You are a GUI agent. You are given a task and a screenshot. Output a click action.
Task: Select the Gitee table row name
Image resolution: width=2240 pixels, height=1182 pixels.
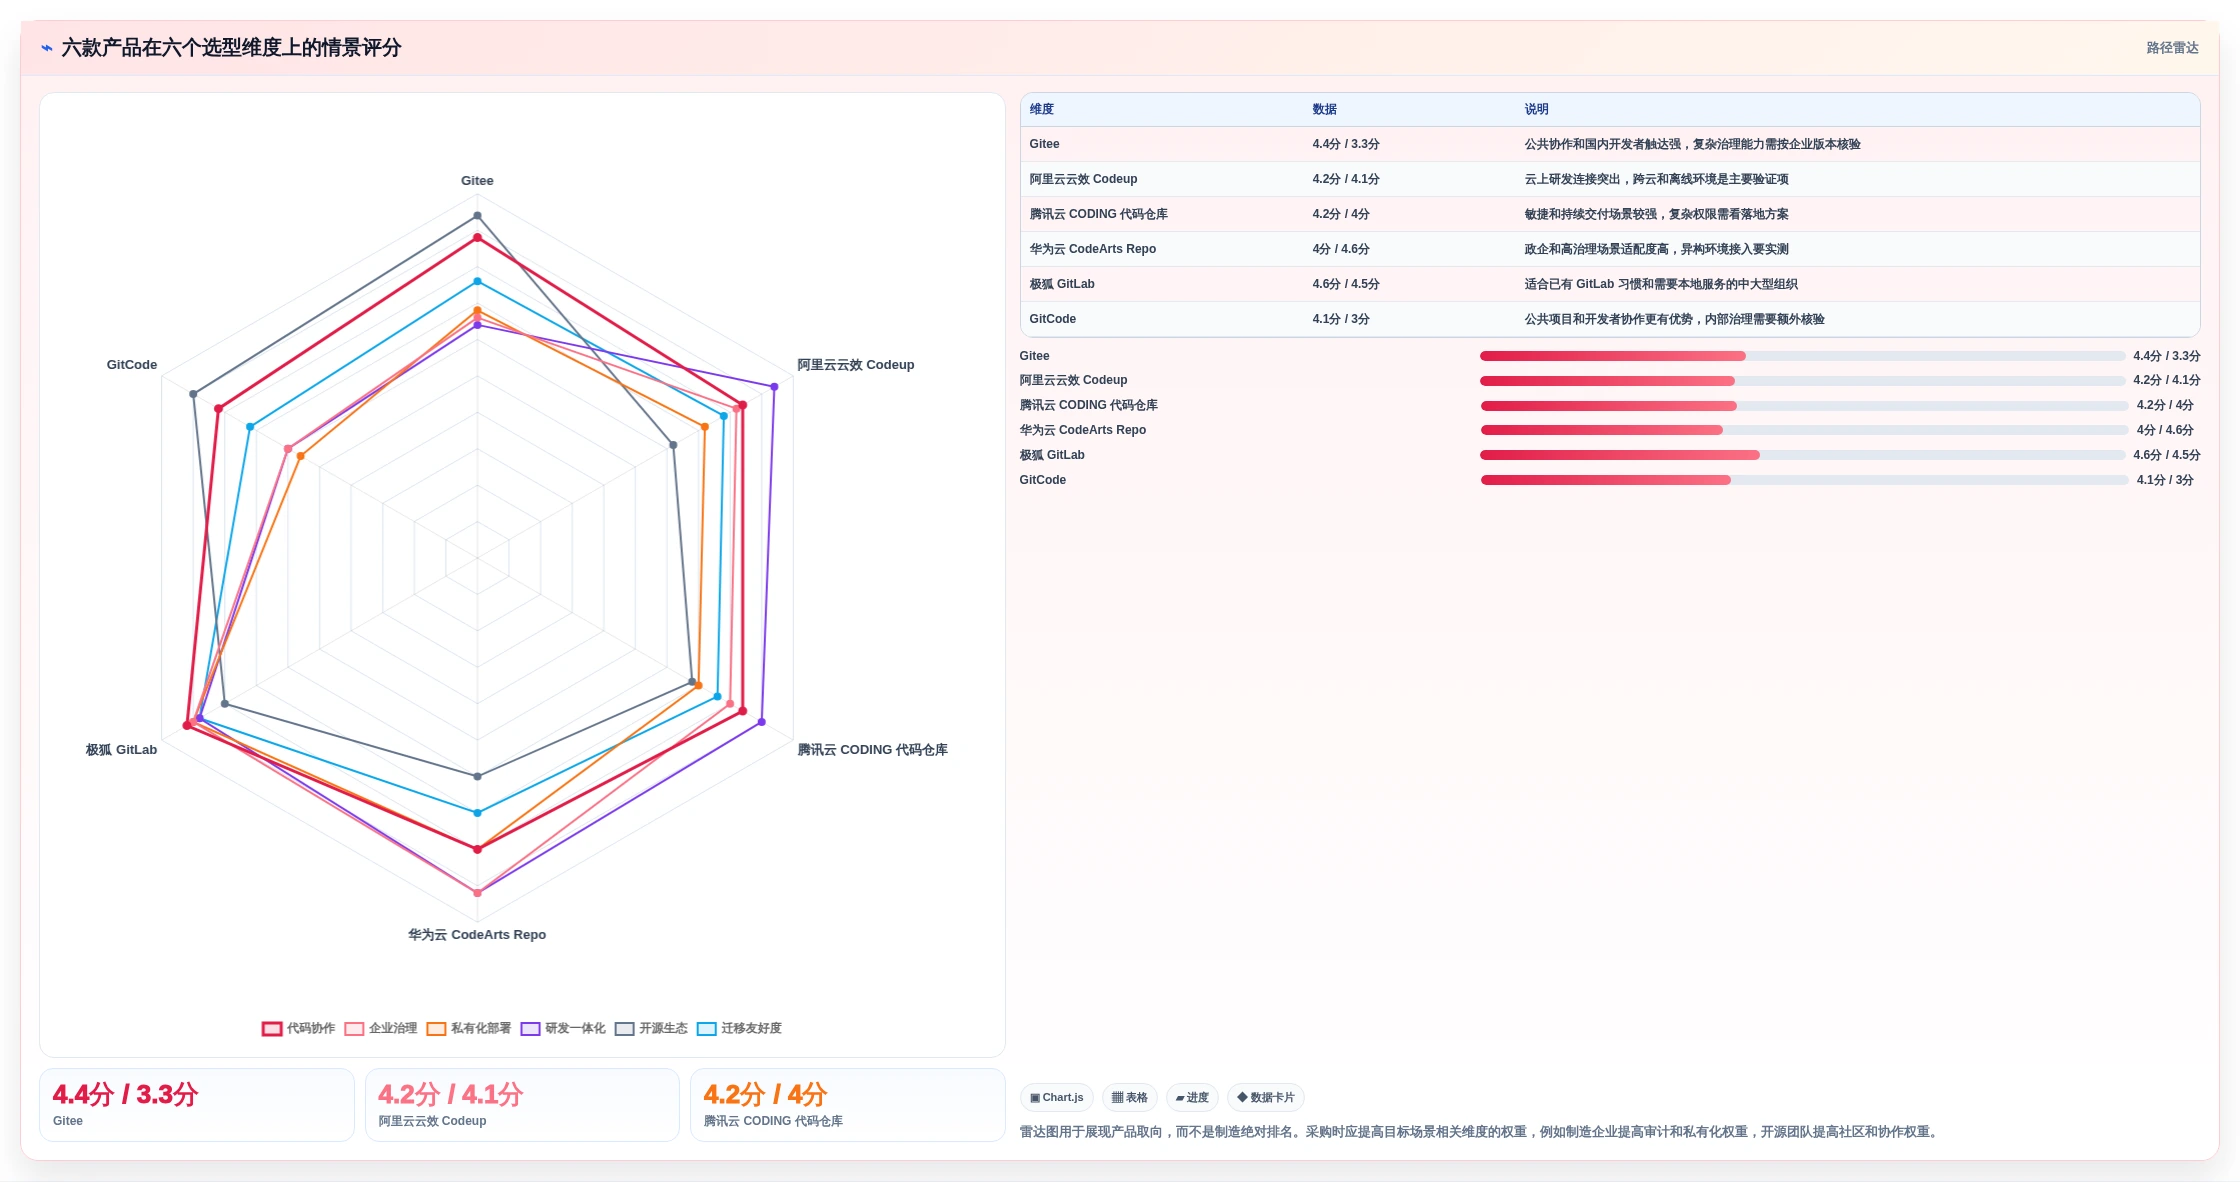tap(1044, 144)
